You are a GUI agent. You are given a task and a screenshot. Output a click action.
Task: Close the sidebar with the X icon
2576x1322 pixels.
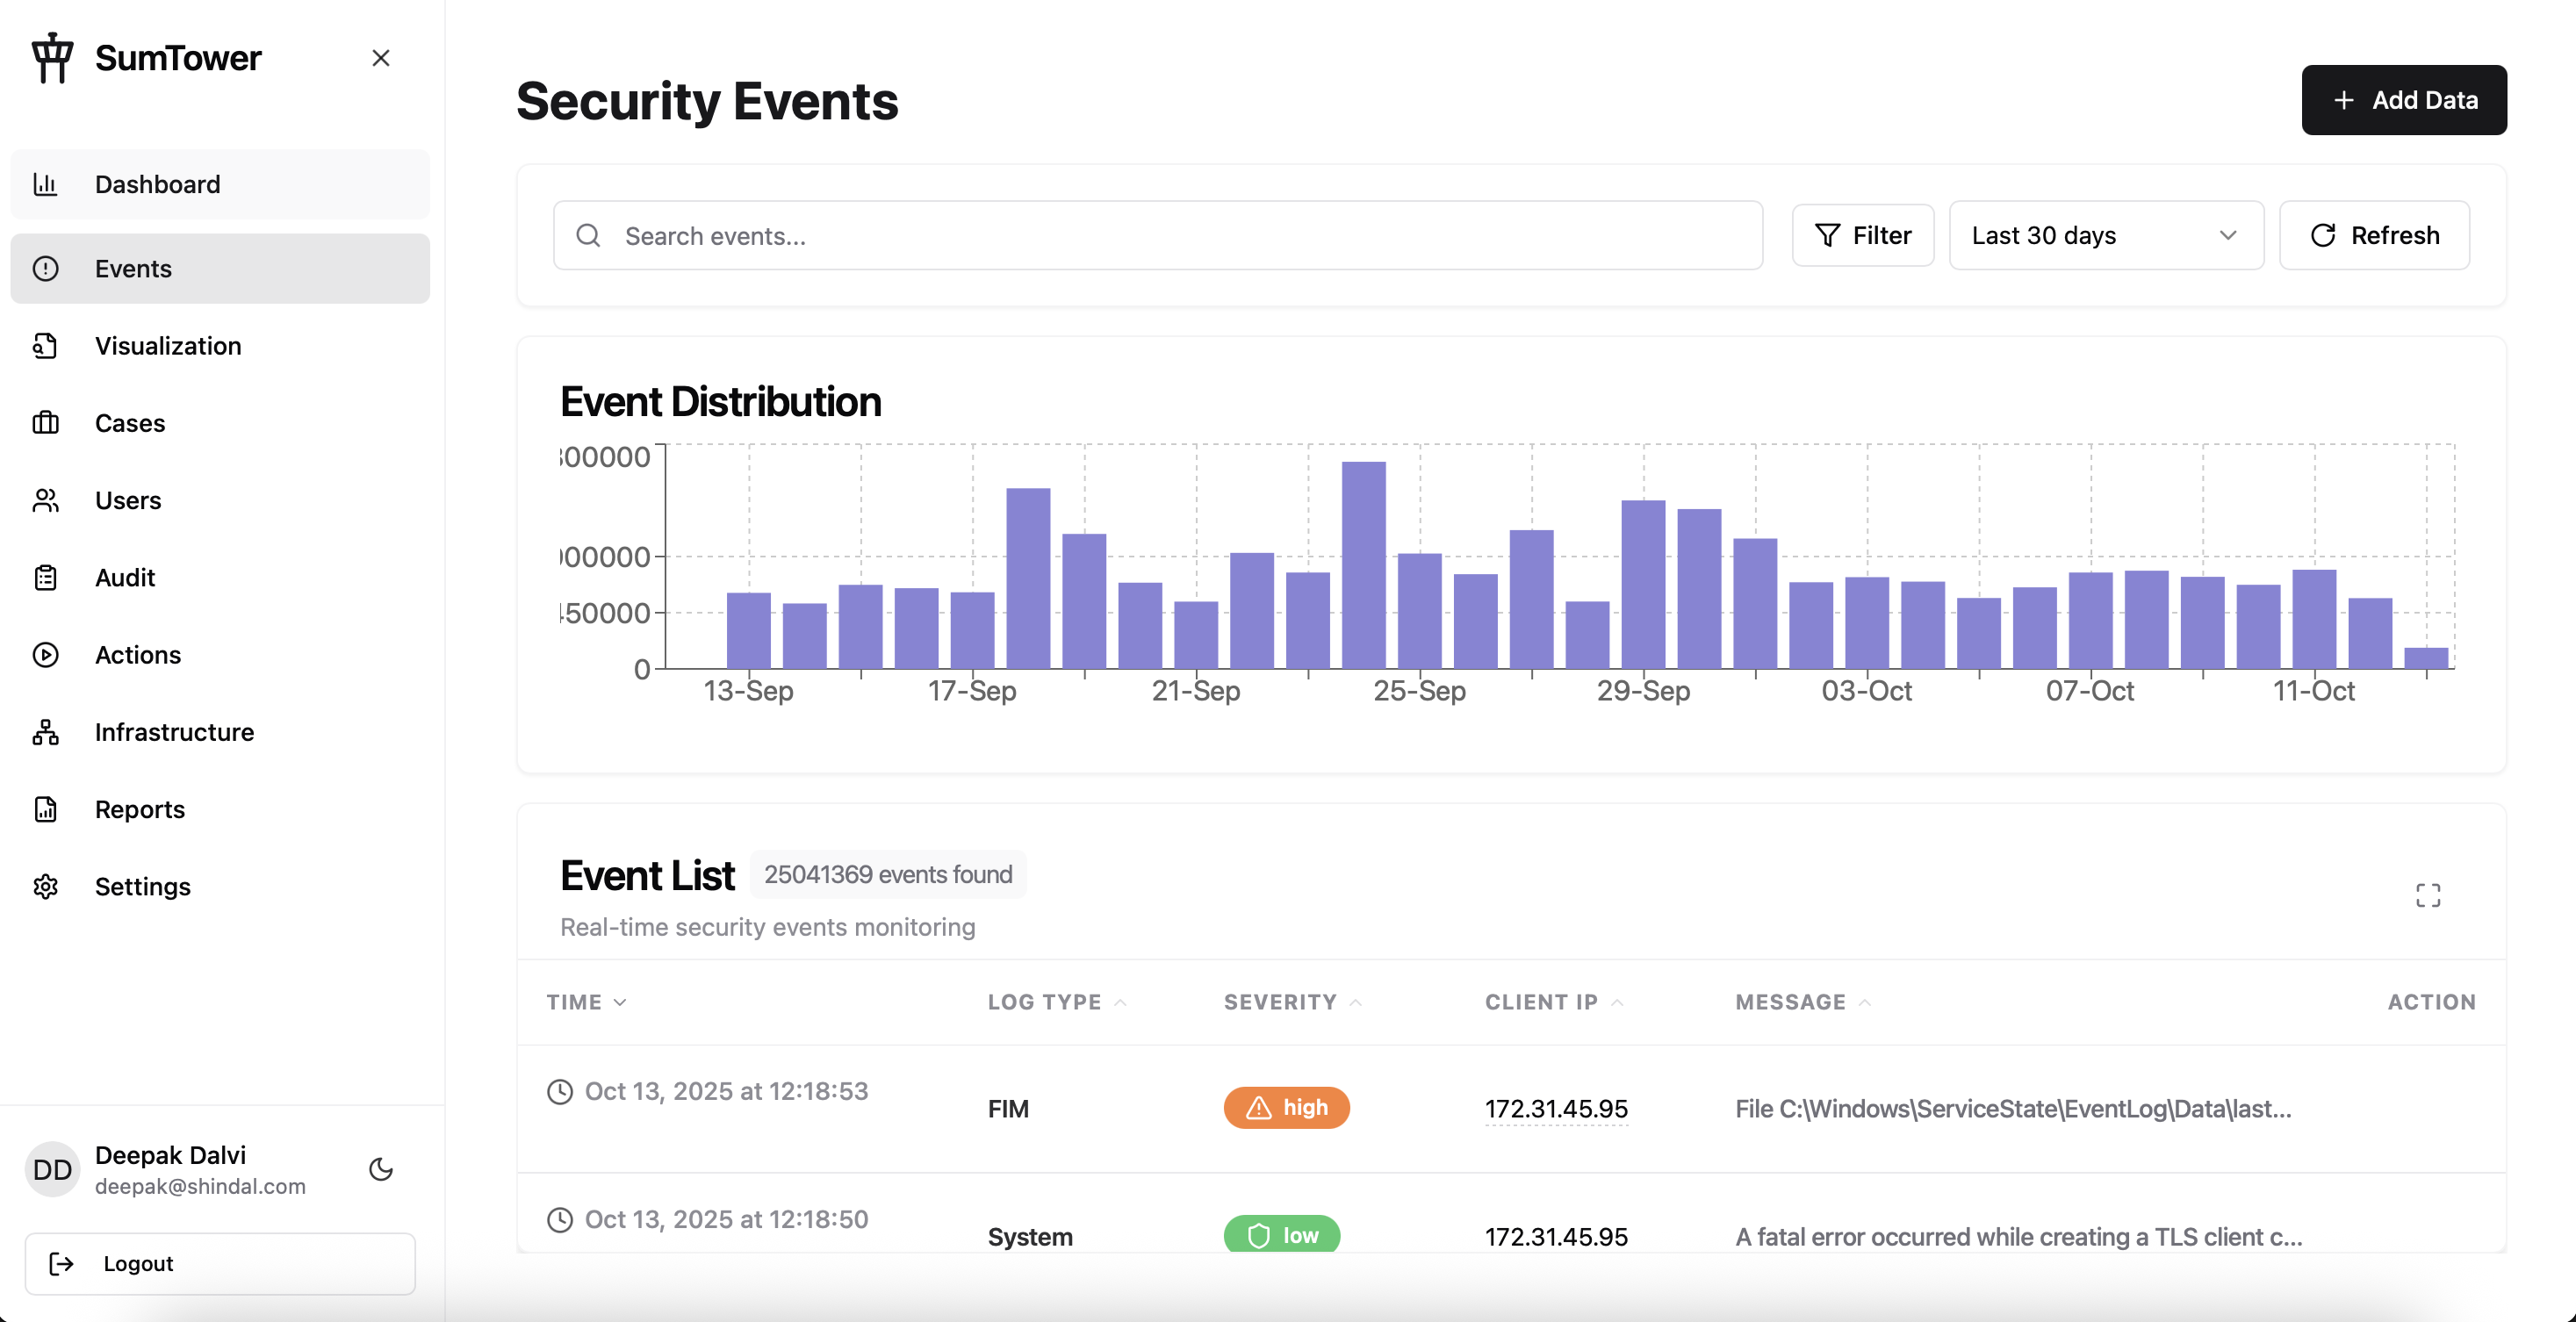coord(380,58)
